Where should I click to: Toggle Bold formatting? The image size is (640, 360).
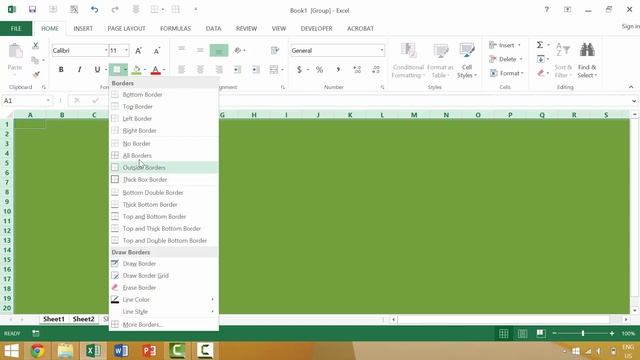[x=61, y=70]
